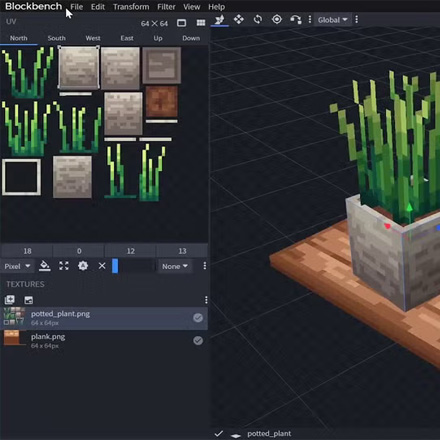Screen dimensions: 440x440
Task: Select the Rotate tool
Action: click(x=258, y=20)
